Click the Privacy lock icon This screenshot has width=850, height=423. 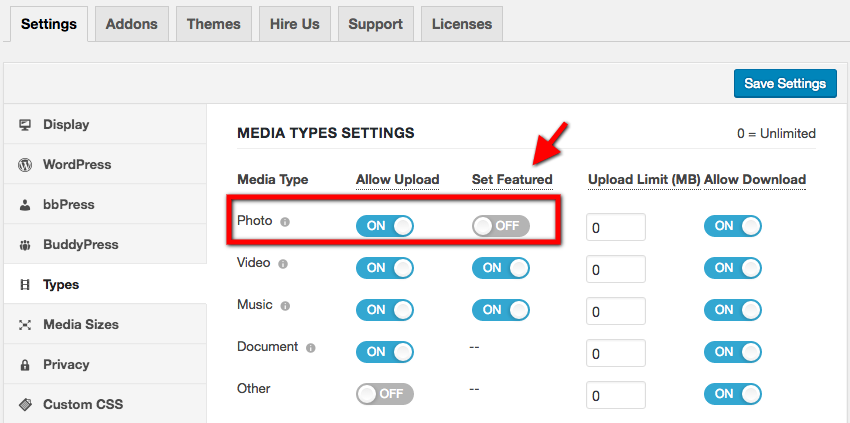[25, 365]
